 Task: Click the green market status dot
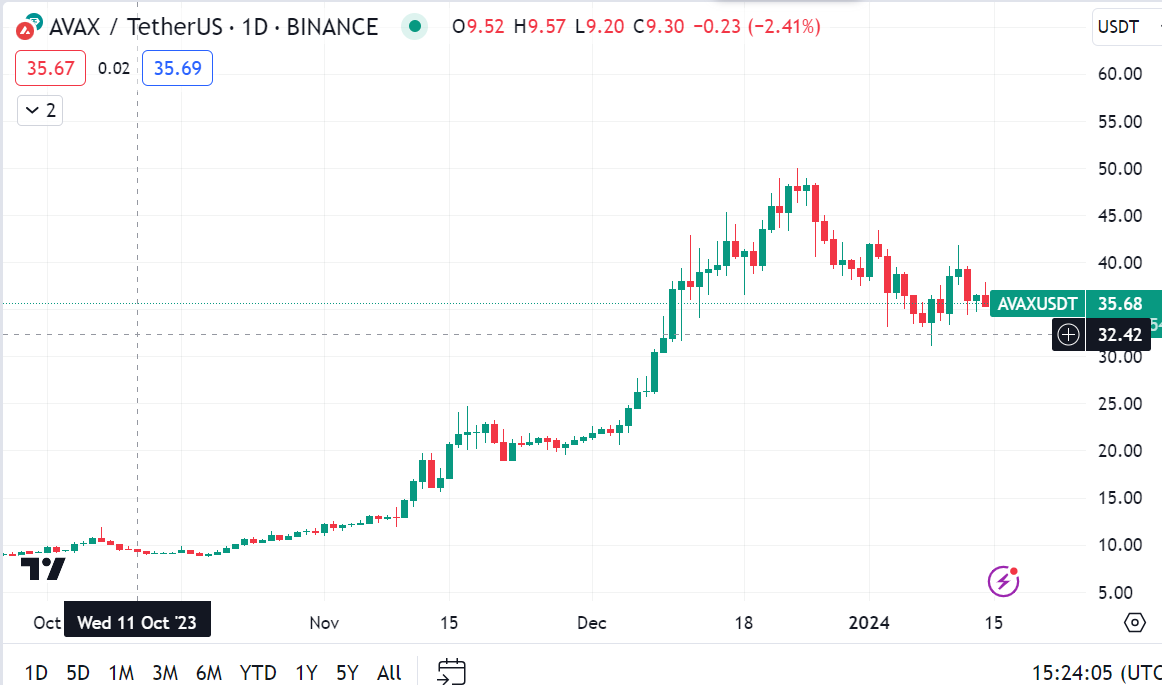414,27
